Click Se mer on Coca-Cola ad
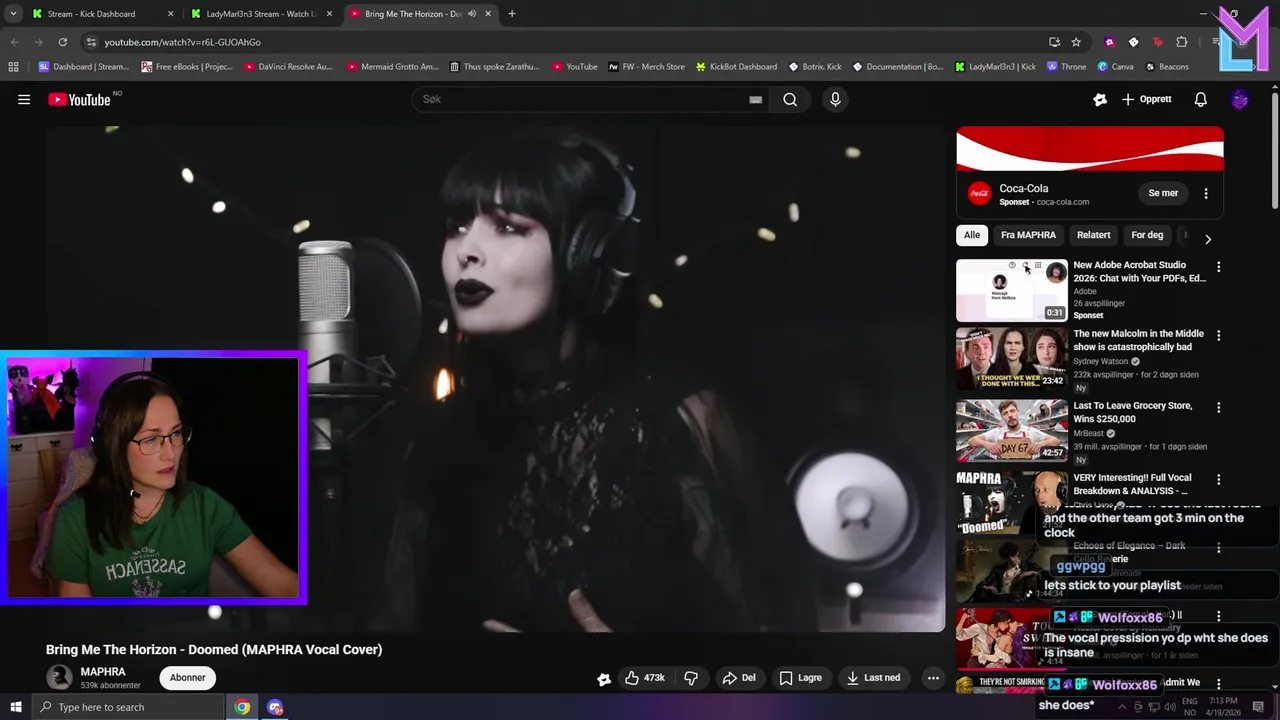Image resolution: width=1280 pixels, height=720 pixels. click(x=1163, y=193)
